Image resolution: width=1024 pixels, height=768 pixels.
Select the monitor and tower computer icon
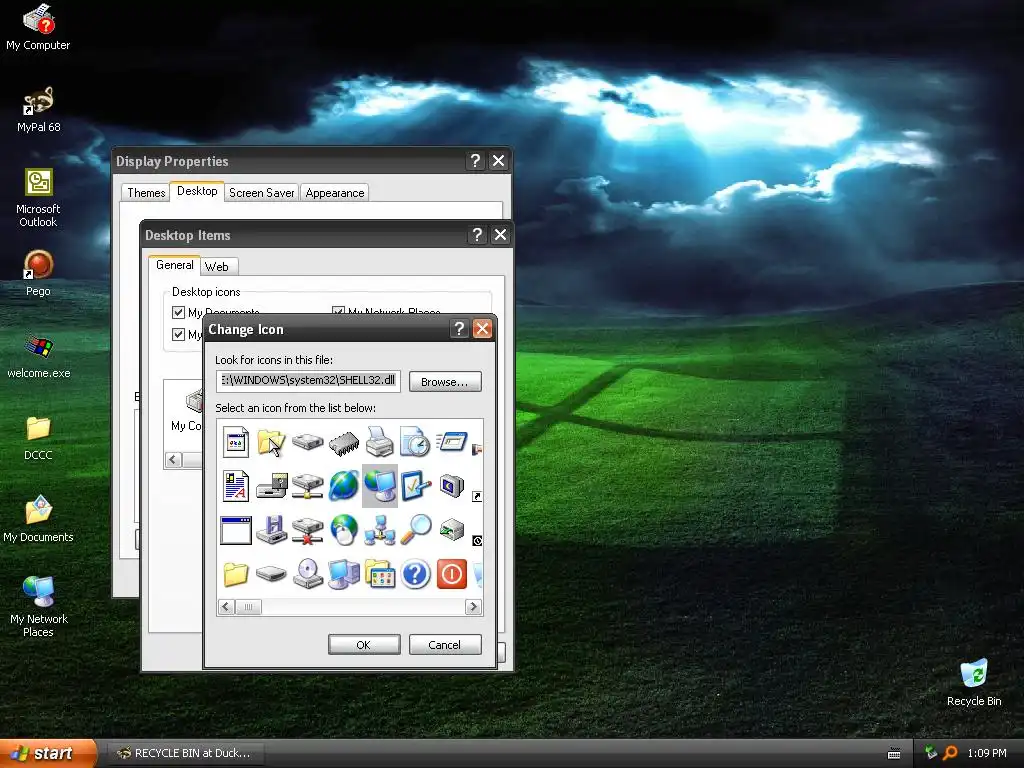[x=344, y=574]
